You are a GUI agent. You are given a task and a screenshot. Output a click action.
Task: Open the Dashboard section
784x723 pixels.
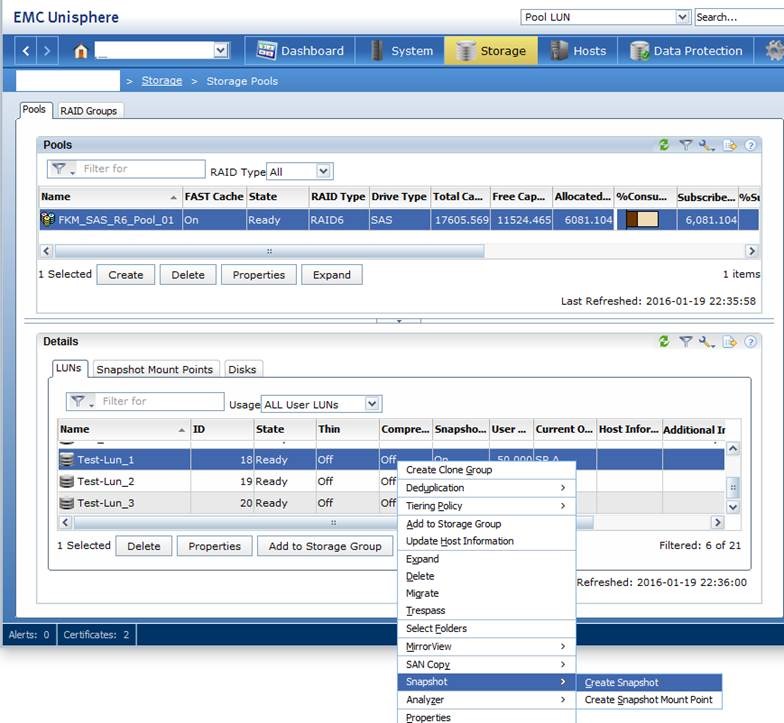point(300,50)
